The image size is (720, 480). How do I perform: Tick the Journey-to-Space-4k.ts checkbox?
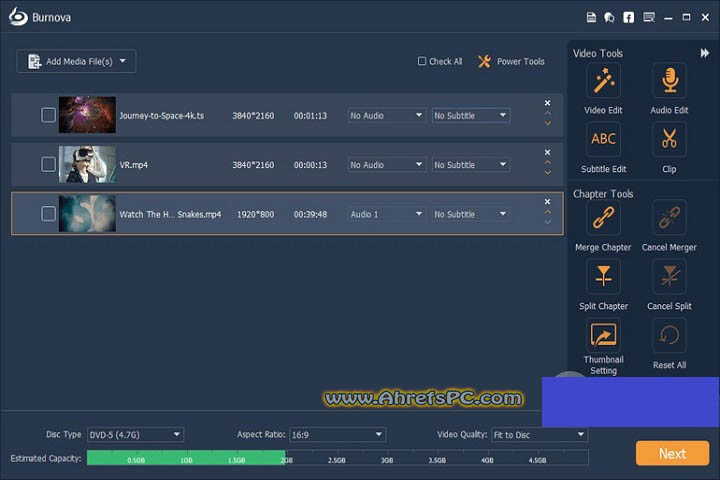(x=48, y=115)
